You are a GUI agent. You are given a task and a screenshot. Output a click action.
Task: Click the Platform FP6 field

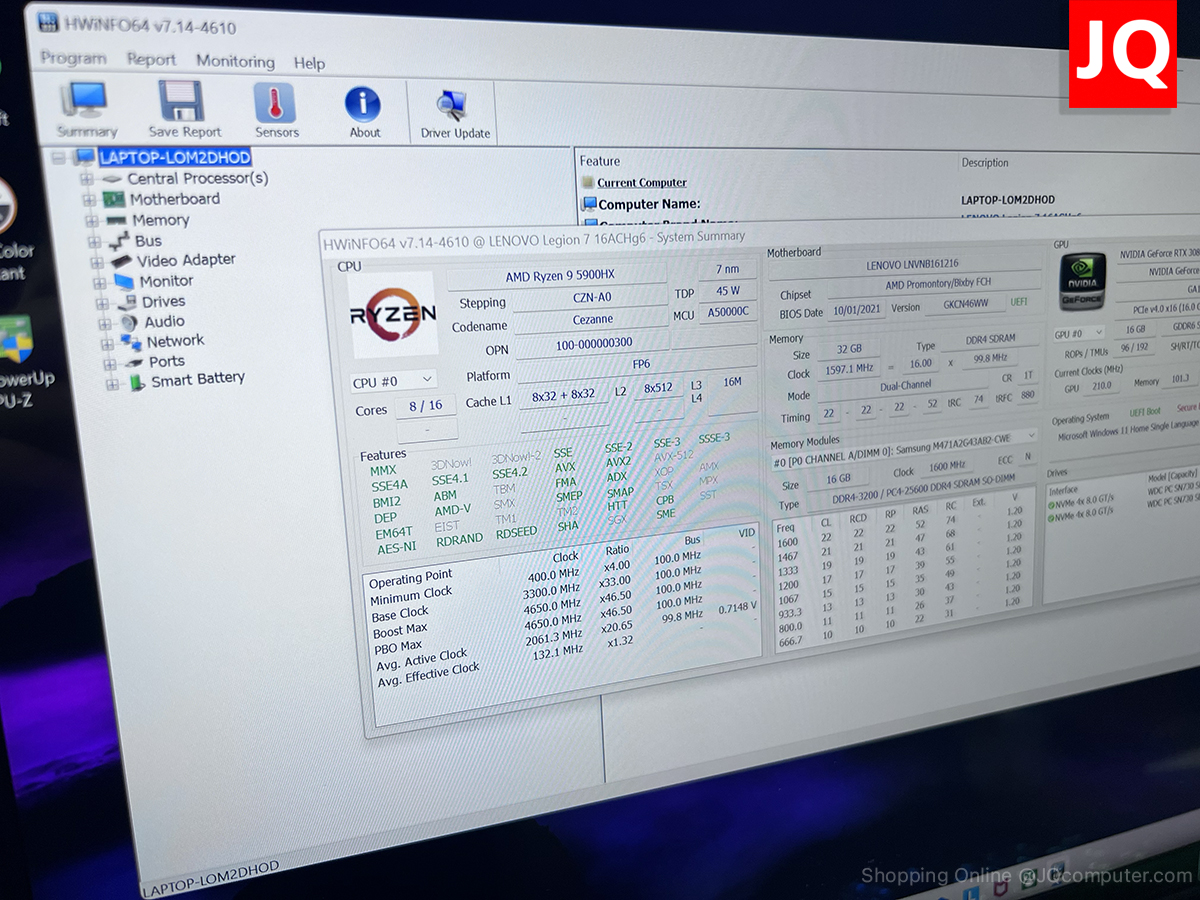(x=641, y=364)
